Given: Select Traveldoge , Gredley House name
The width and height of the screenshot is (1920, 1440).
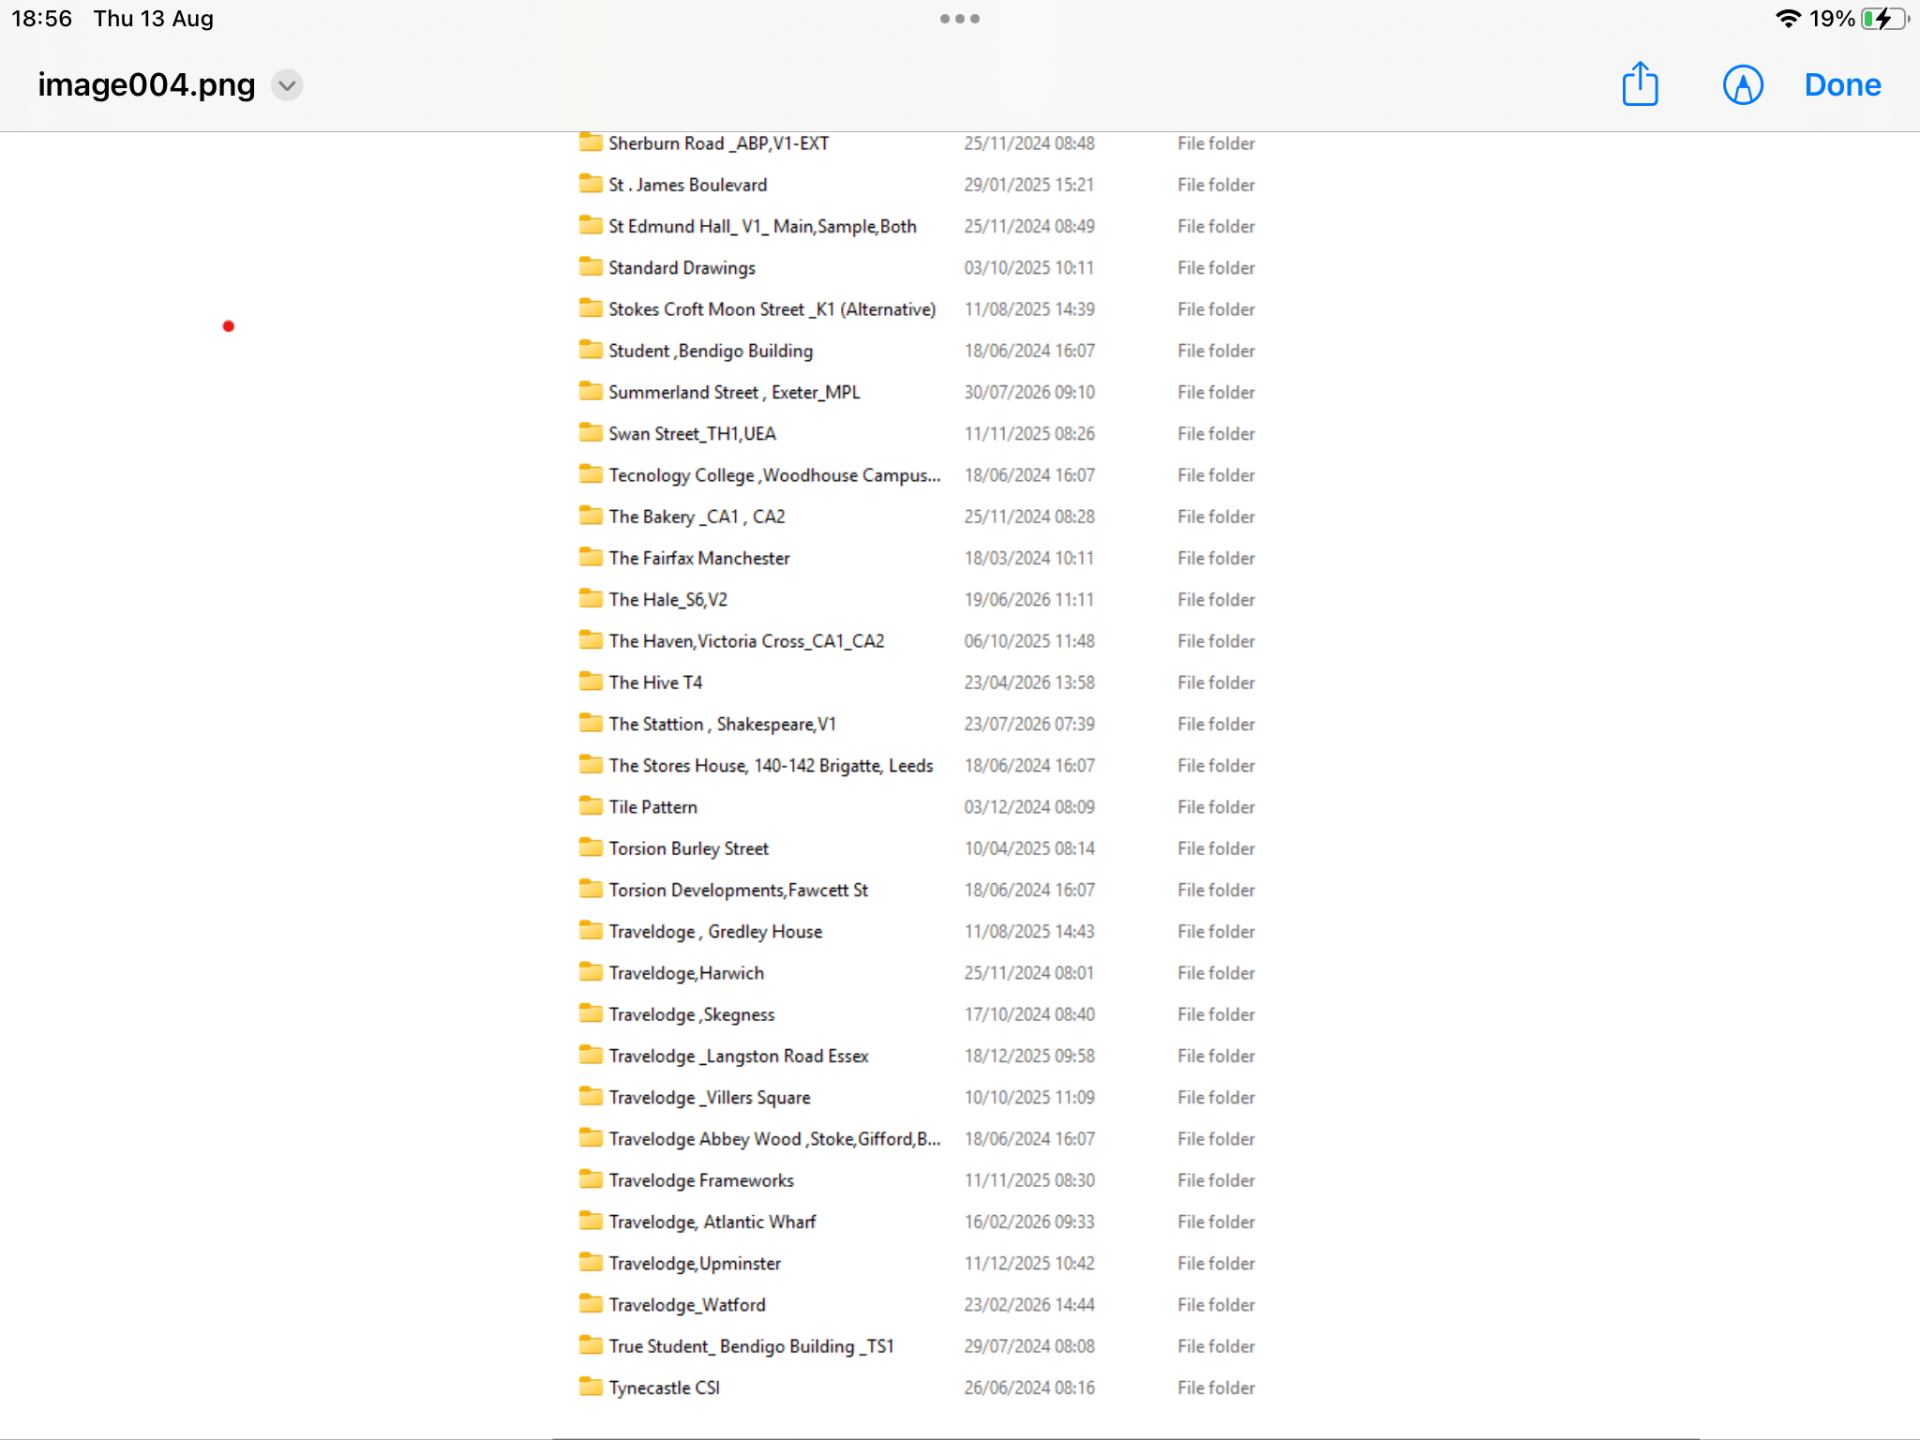Looking at the screenshot, I should pyautogui.click(x=715, y=932).
